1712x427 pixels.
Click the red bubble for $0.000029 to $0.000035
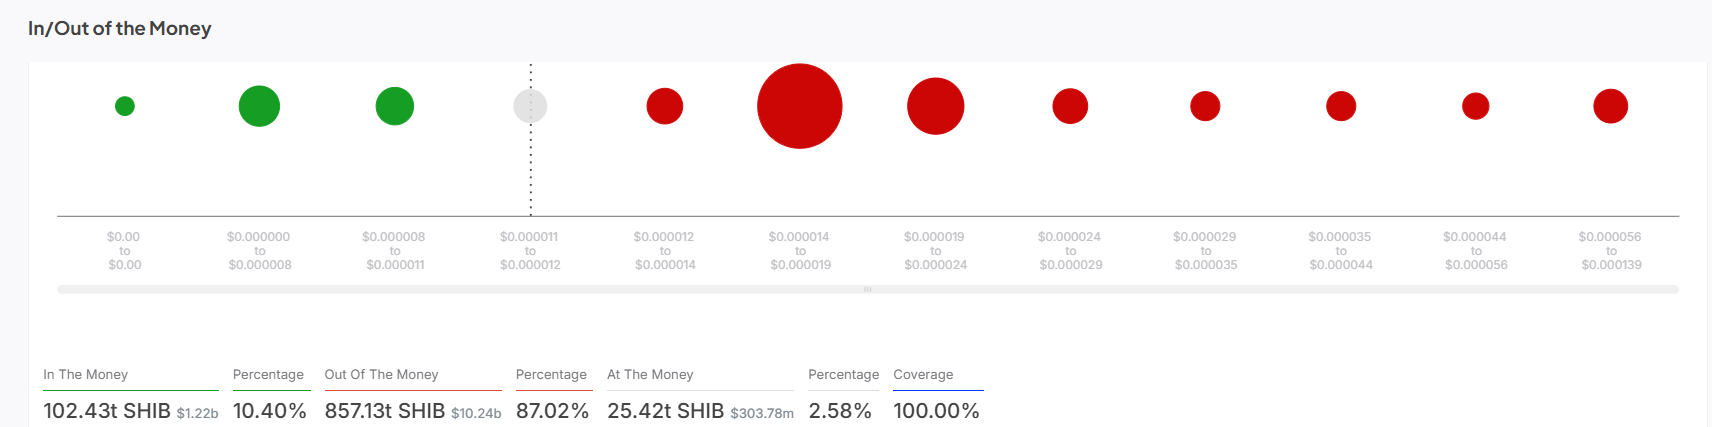[1205, 106]
